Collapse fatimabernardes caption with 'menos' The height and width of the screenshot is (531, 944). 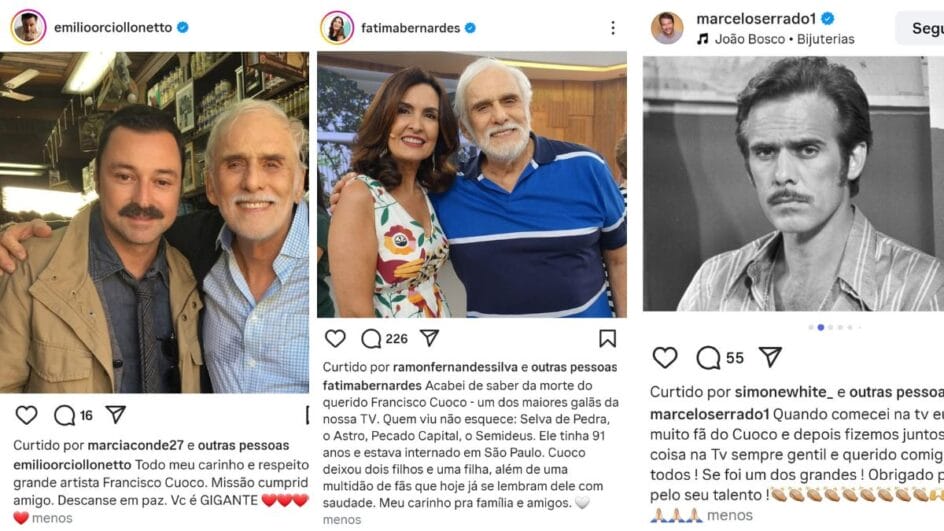point(342,520)
